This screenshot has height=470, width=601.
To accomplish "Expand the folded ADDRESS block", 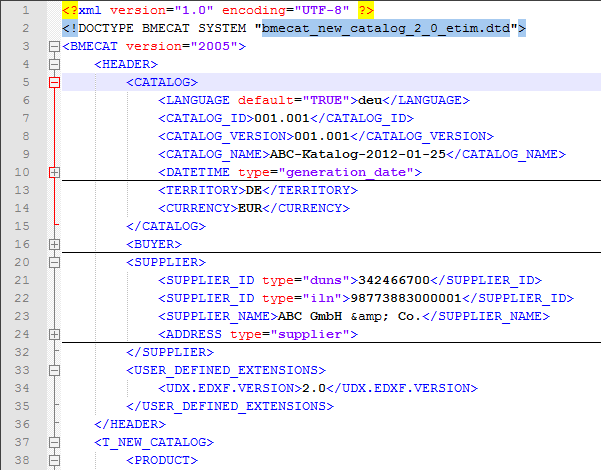I will coord(54,334).
